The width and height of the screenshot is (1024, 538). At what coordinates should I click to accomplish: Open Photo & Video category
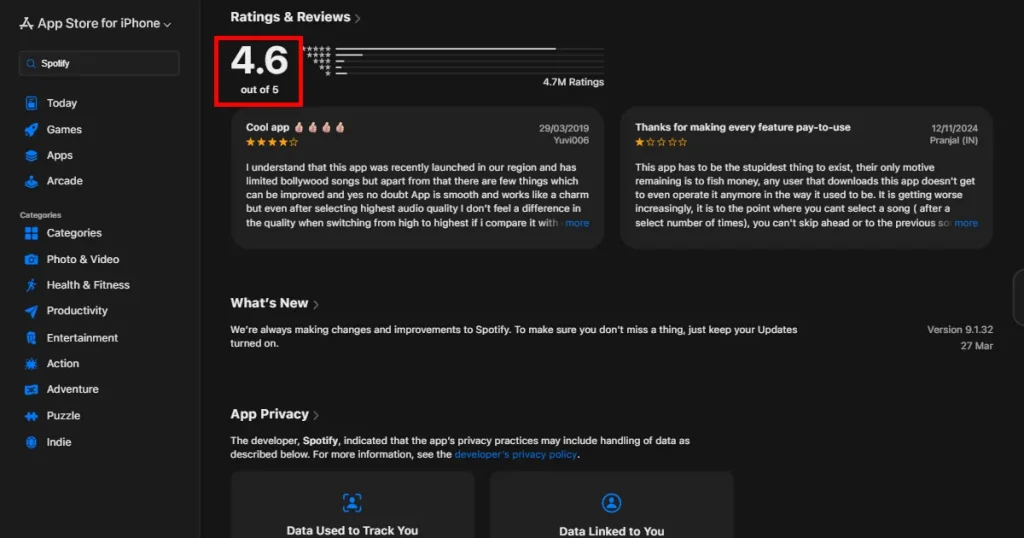(83, 259)
